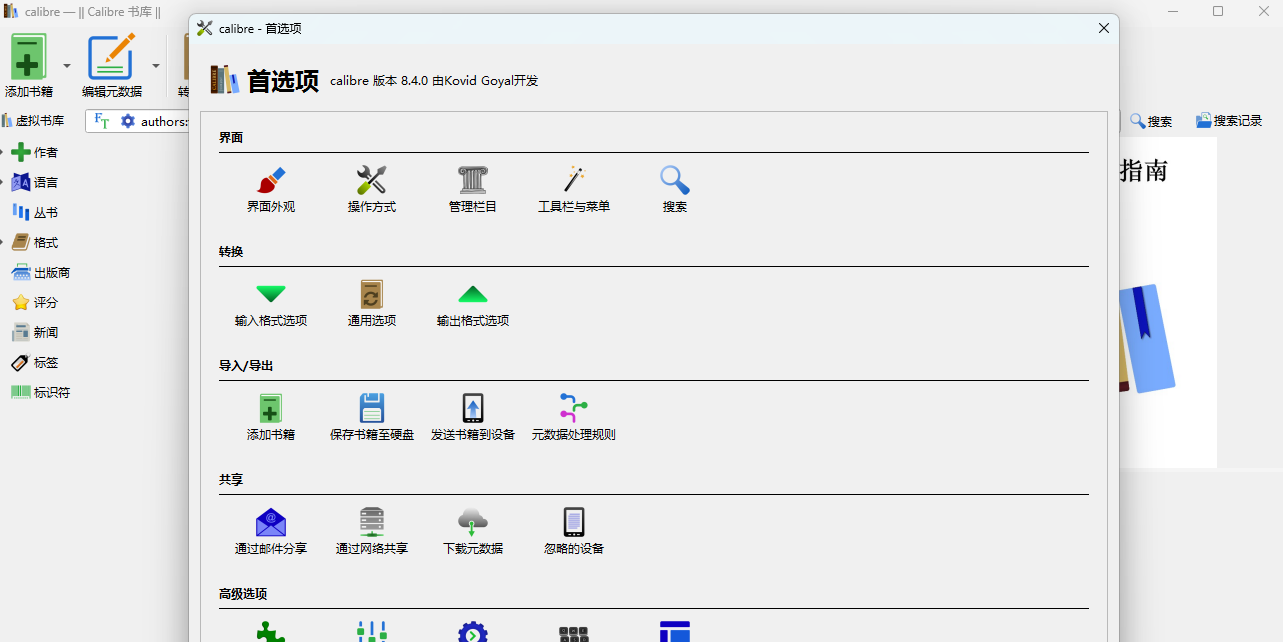Open 工具栏与菜单 magic wand icon
This screenshot has width=1283, height=642.
[574, 181]
